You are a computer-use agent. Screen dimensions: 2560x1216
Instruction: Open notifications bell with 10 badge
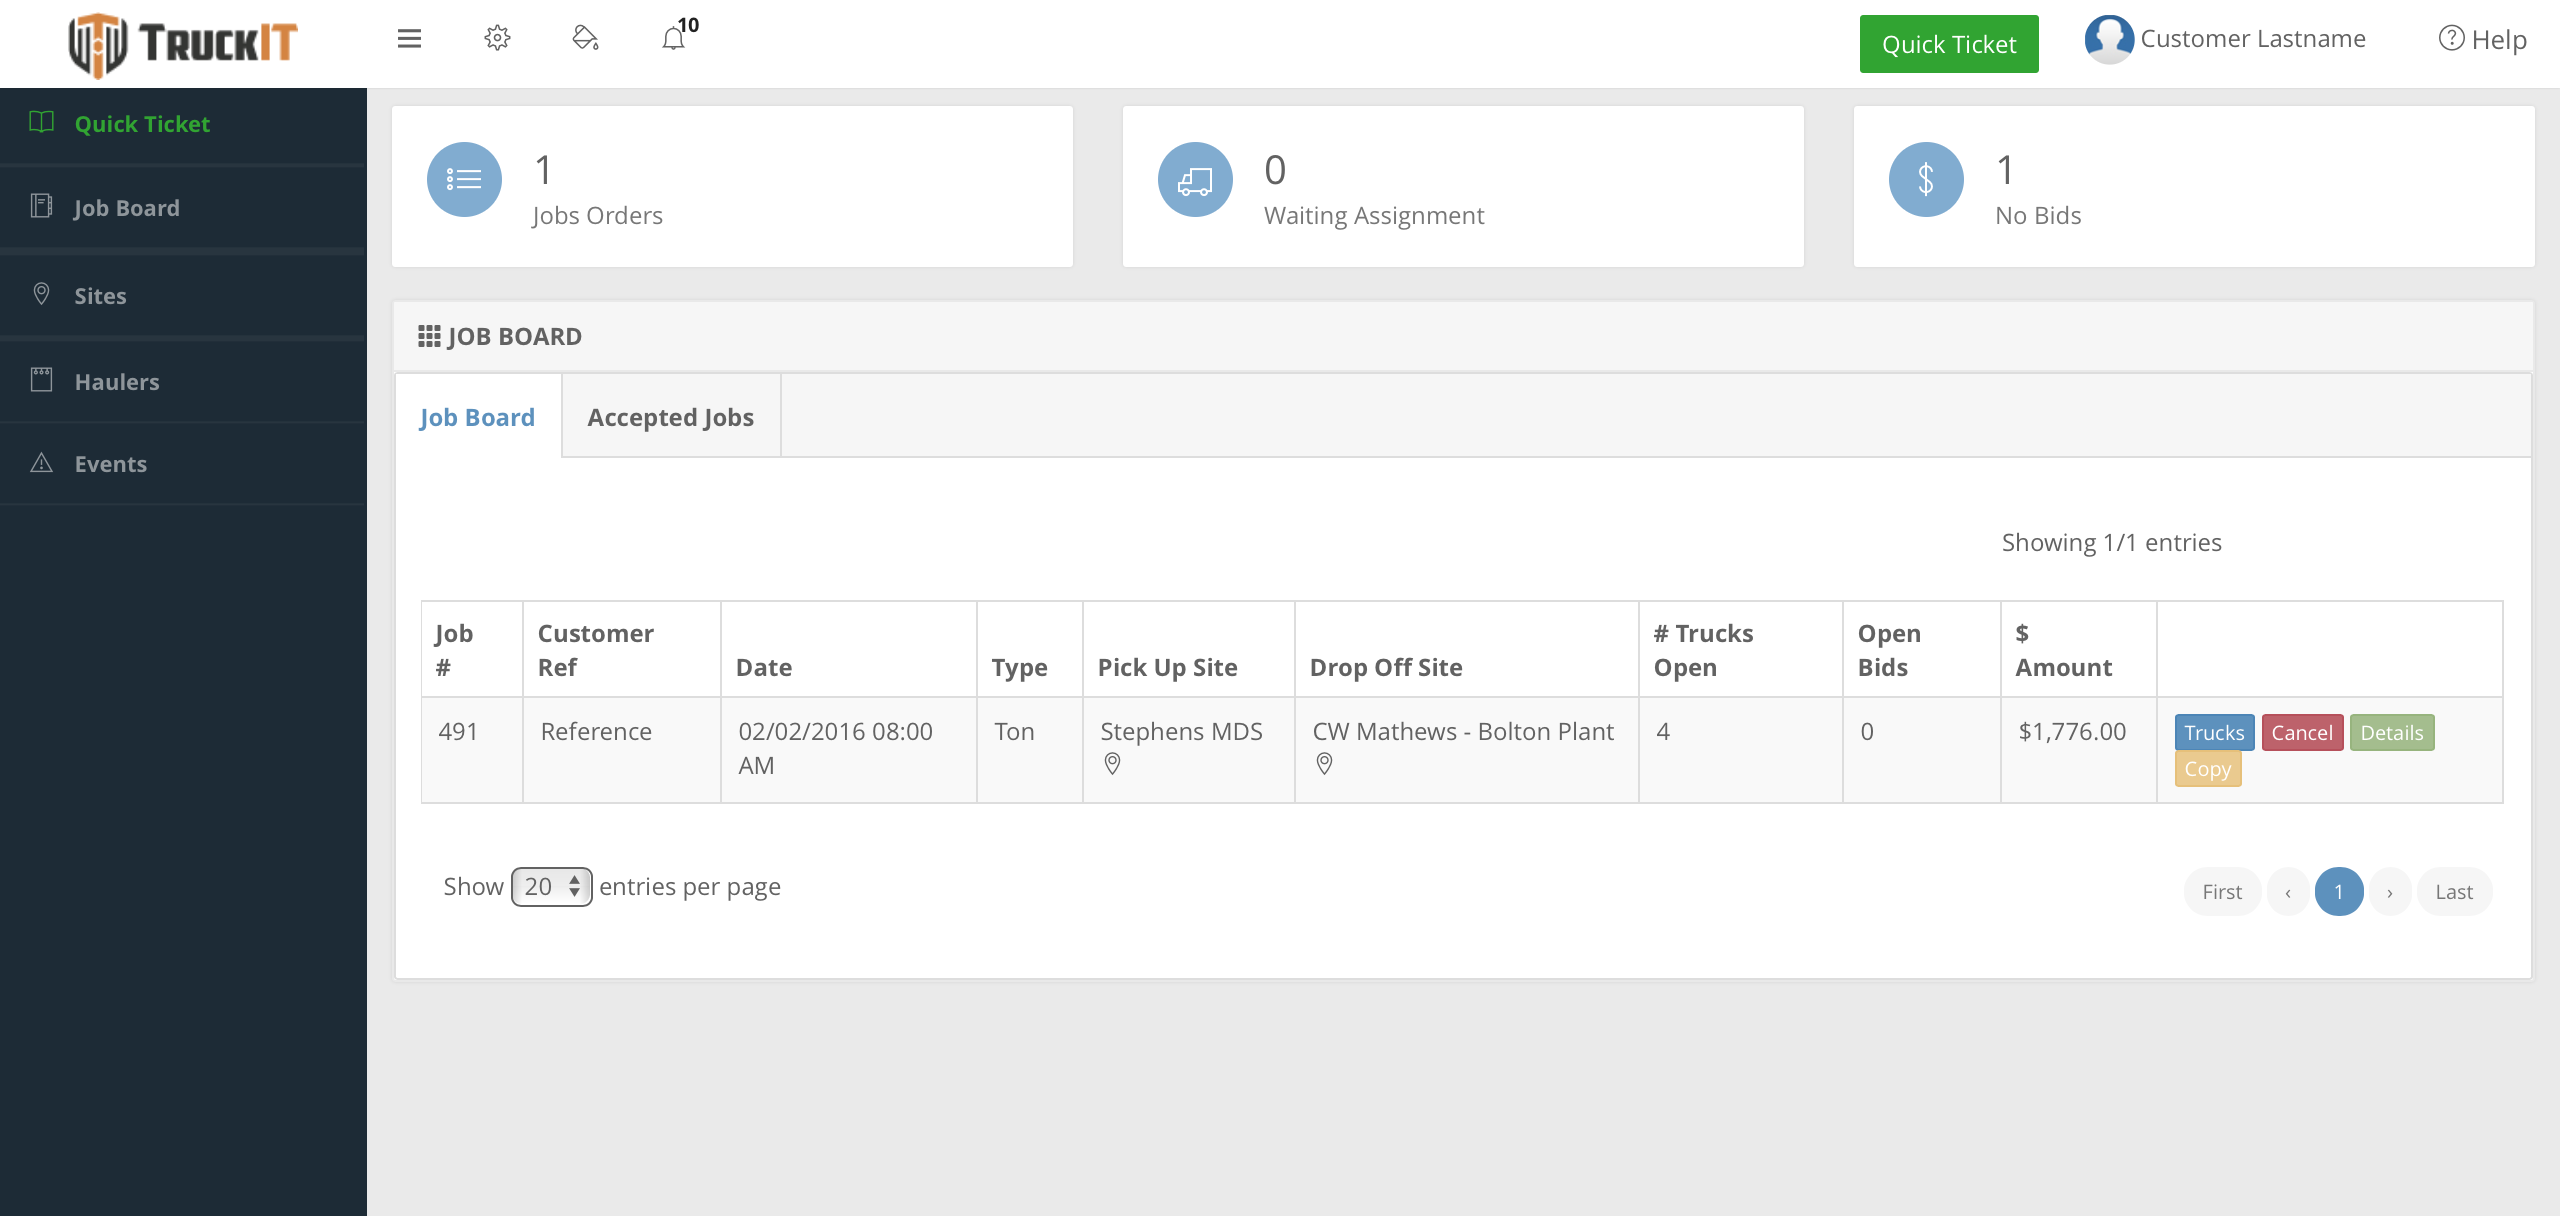(x=675, y=39)
